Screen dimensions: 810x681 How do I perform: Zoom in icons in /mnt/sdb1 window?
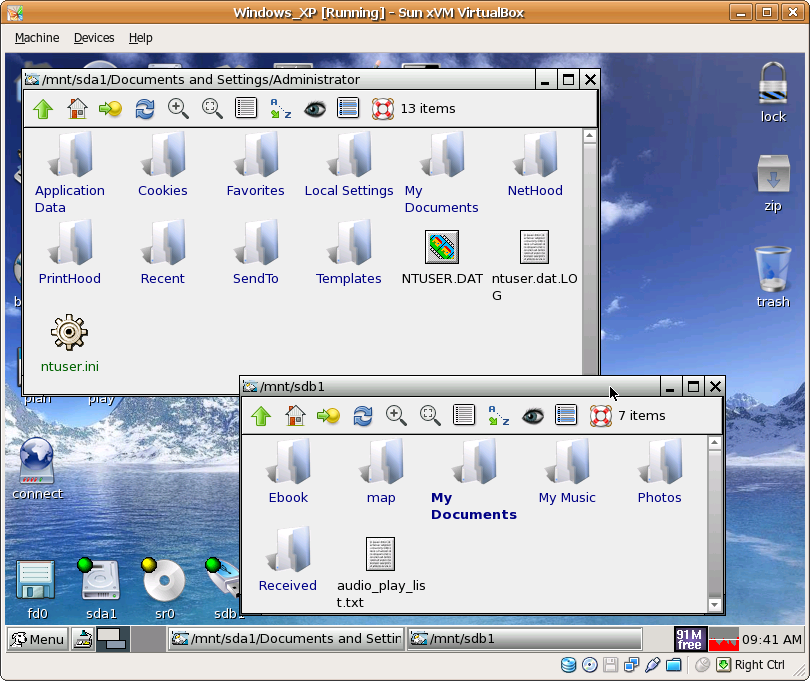[x=396, y=416]
